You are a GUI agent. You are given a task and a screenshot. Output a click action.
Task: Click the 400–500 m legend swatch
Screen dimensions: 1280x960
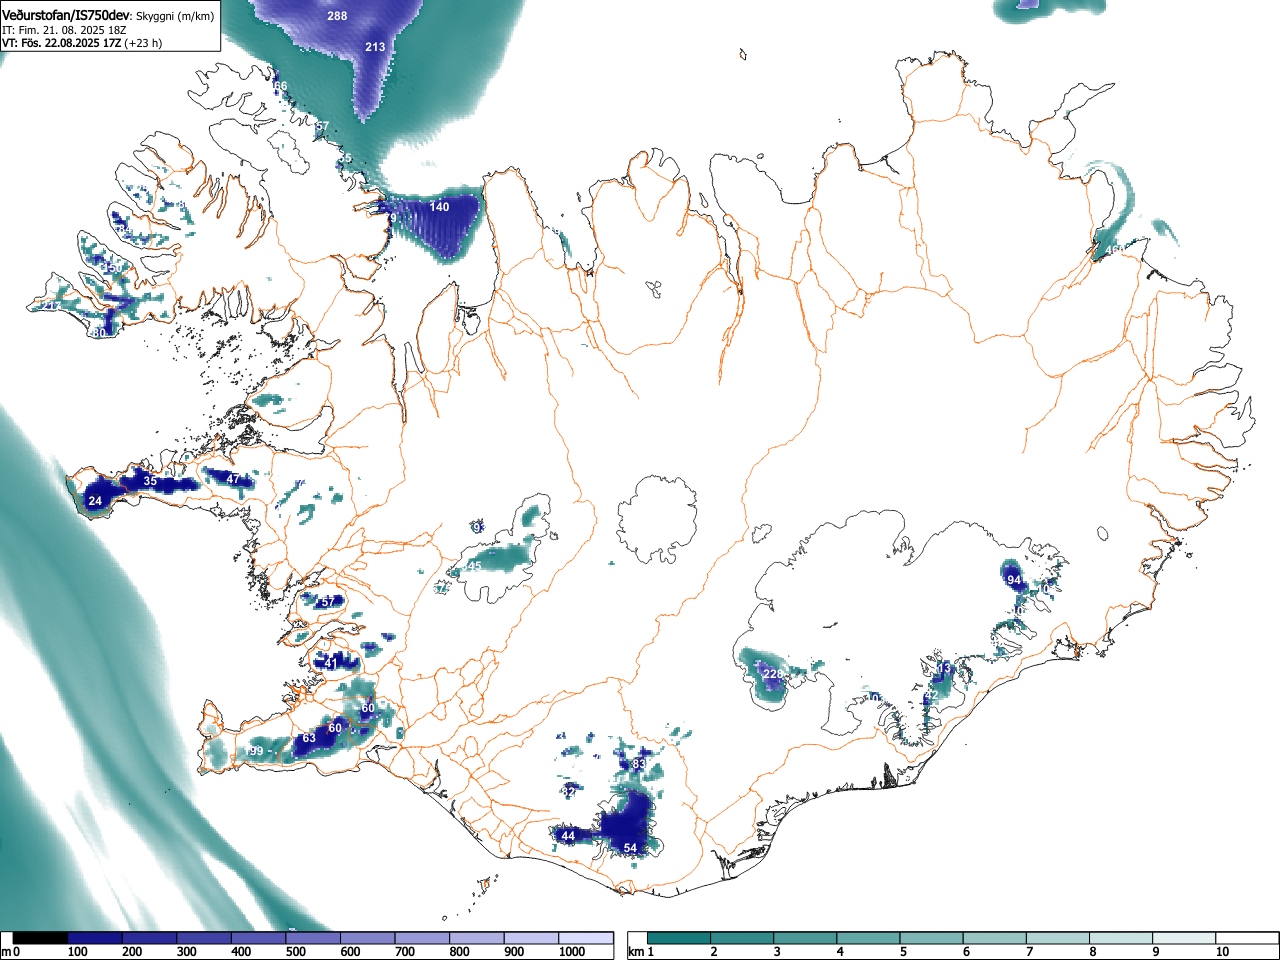[x=258, y=938]
